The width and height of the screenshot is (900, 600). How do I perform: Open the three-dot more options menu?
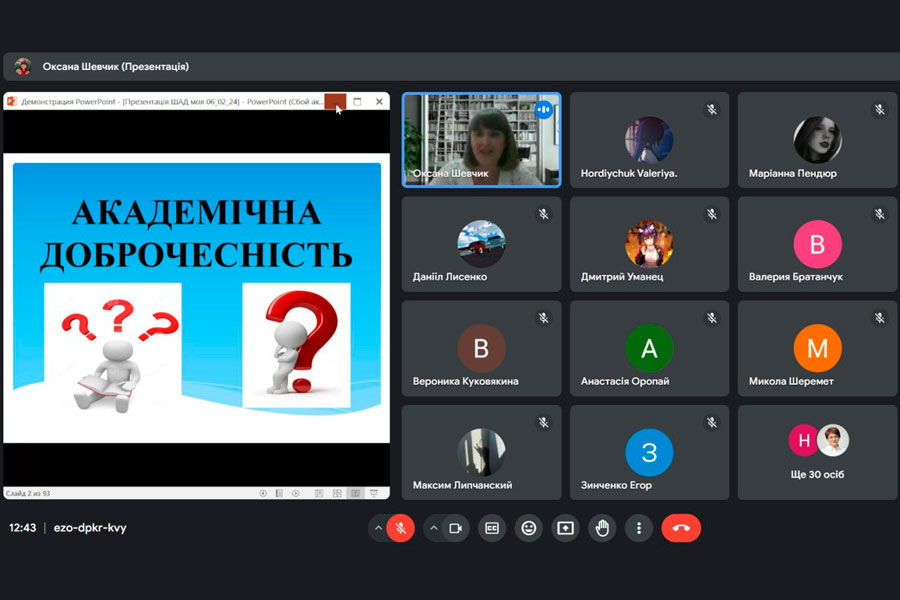(639, 528)
